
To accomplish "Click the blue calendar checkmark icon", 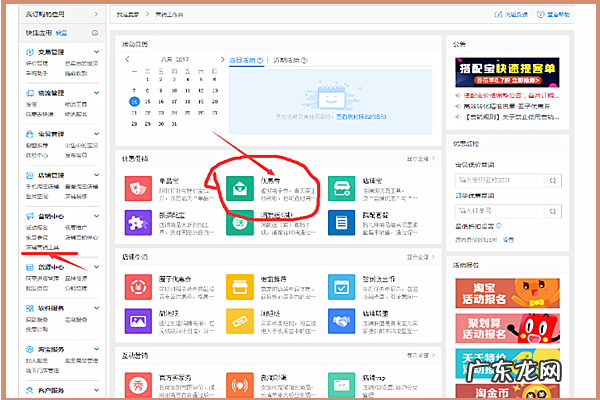I will [x=341, y=287].
